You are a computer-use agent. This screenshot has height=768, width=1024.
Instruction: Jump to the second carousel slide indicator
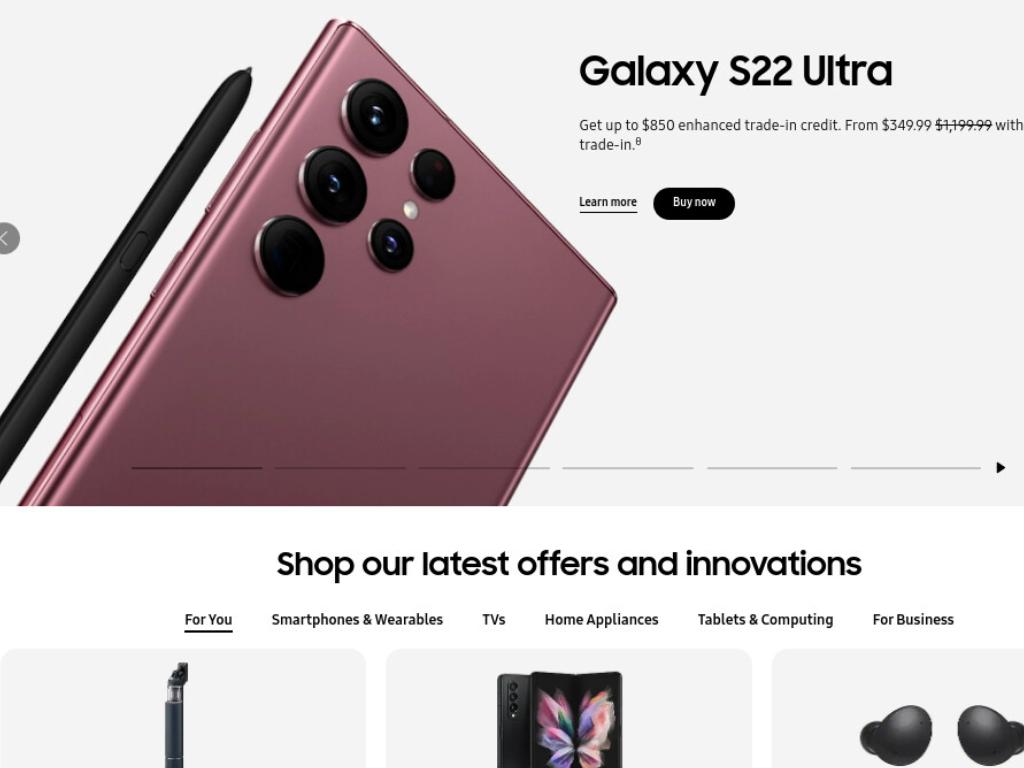point(340,468)
